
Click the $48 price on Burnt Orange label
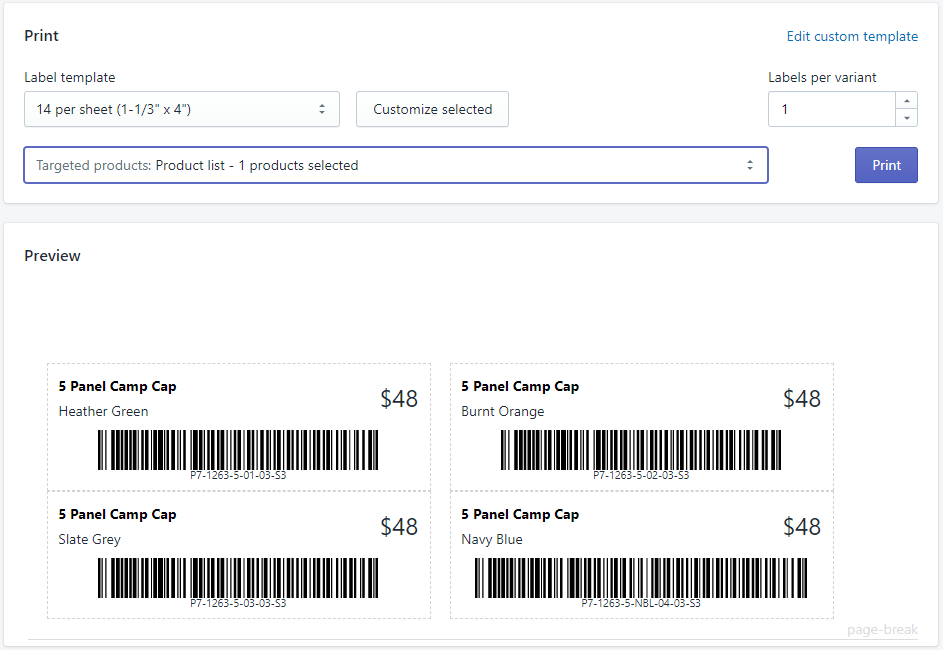point(802,399)
